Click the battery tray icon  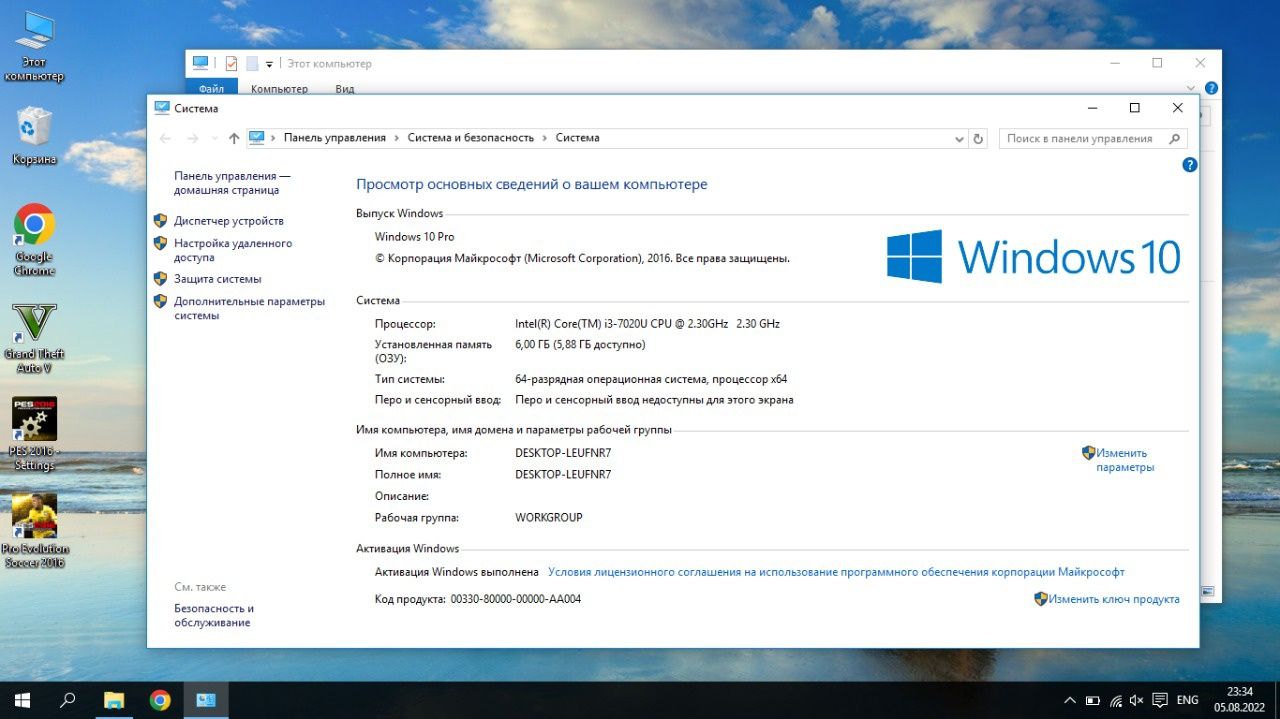[1093, 700]
